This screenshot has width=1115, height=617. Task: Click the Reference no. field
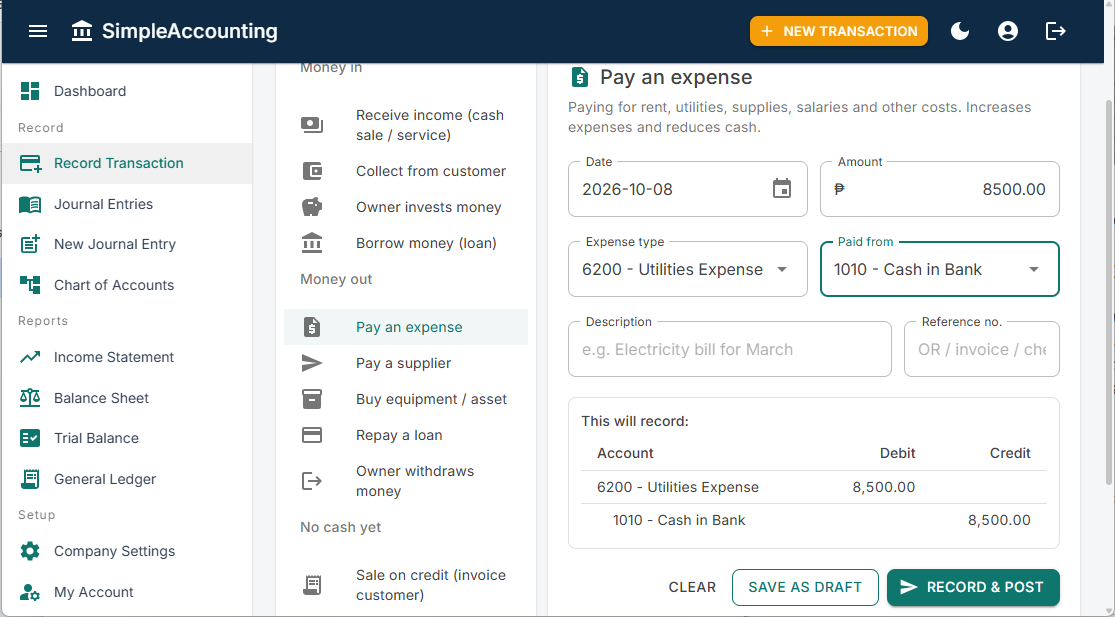click(x=981, y=349)
